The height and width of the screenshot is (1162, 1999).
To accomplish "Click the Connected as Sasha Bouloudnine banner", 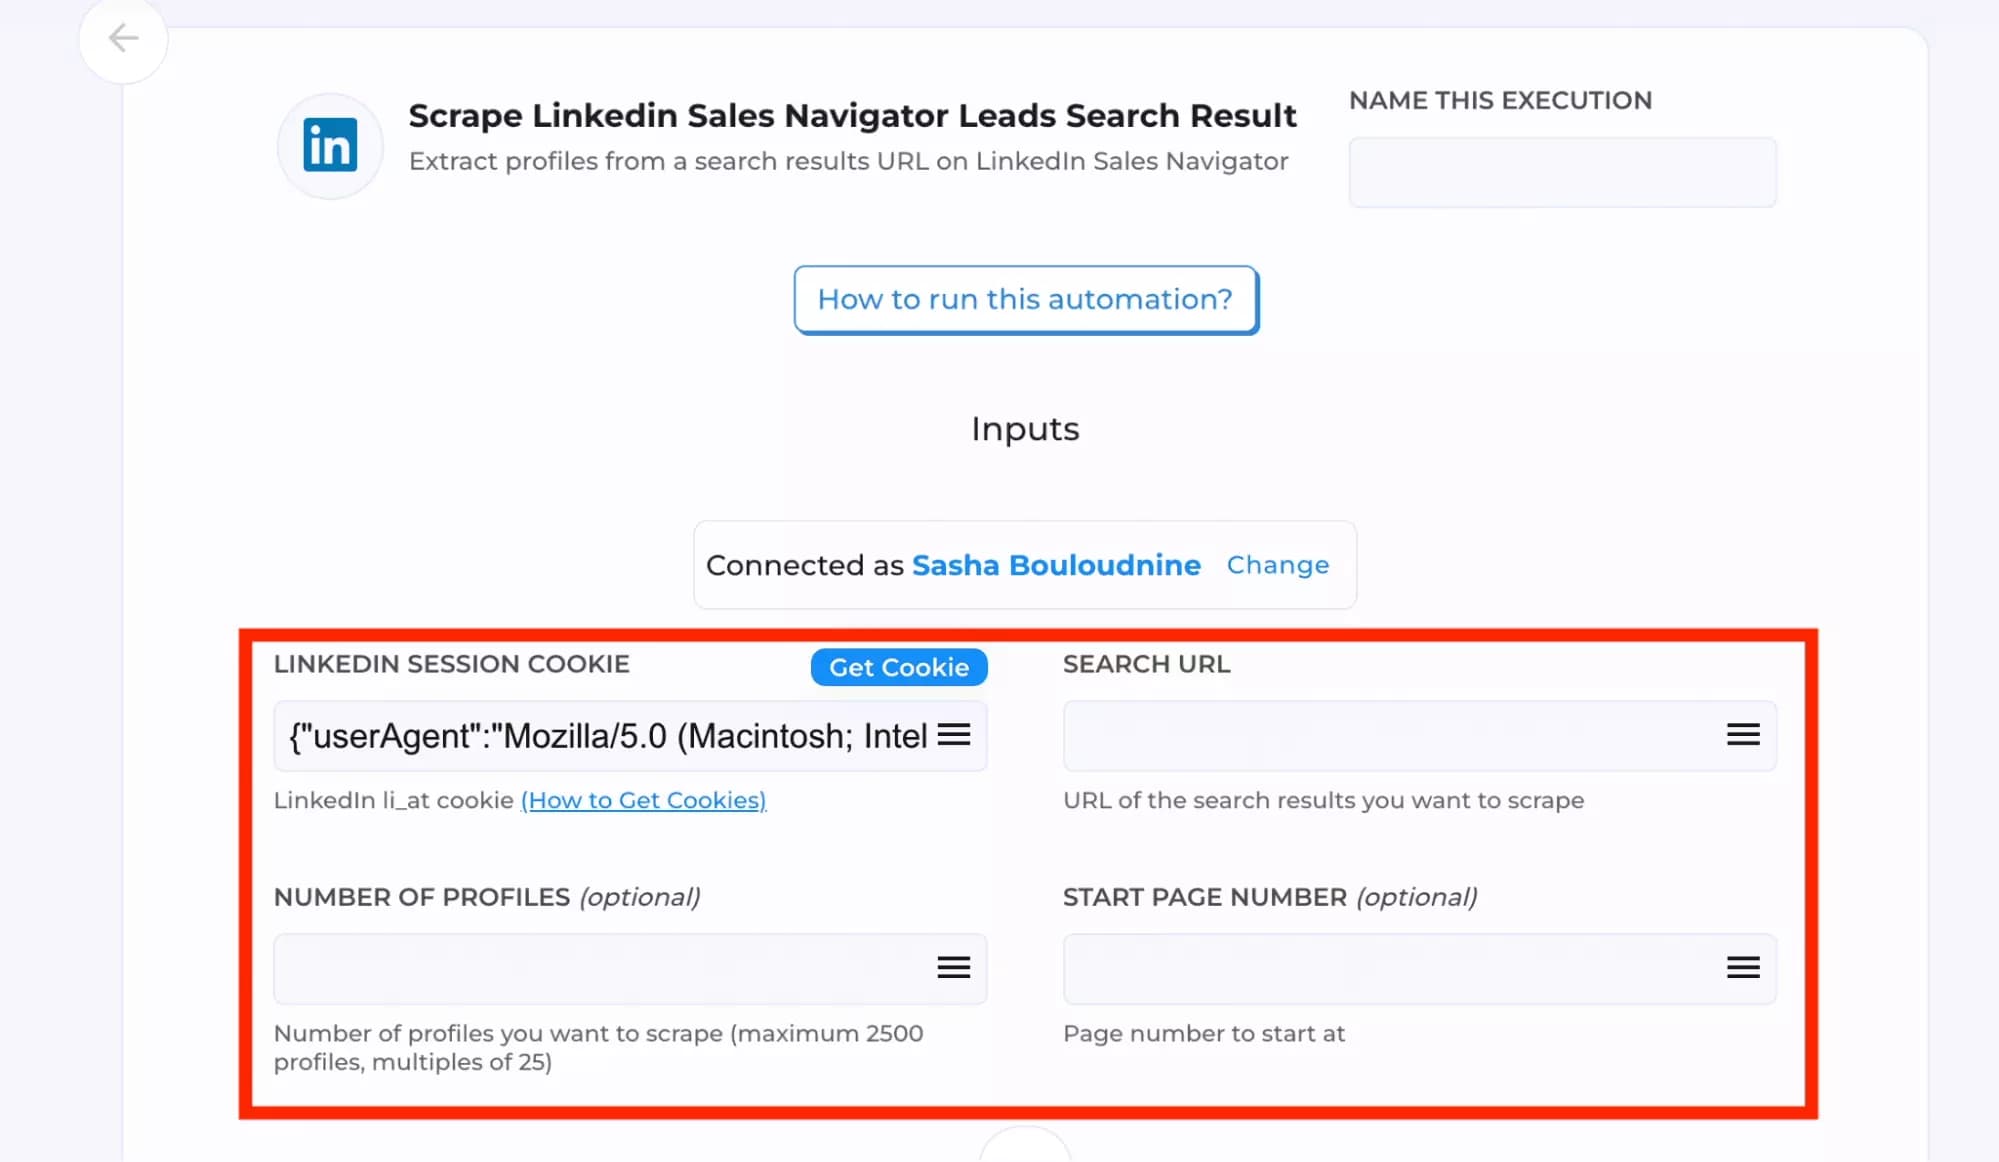I will pos(1024,565).
